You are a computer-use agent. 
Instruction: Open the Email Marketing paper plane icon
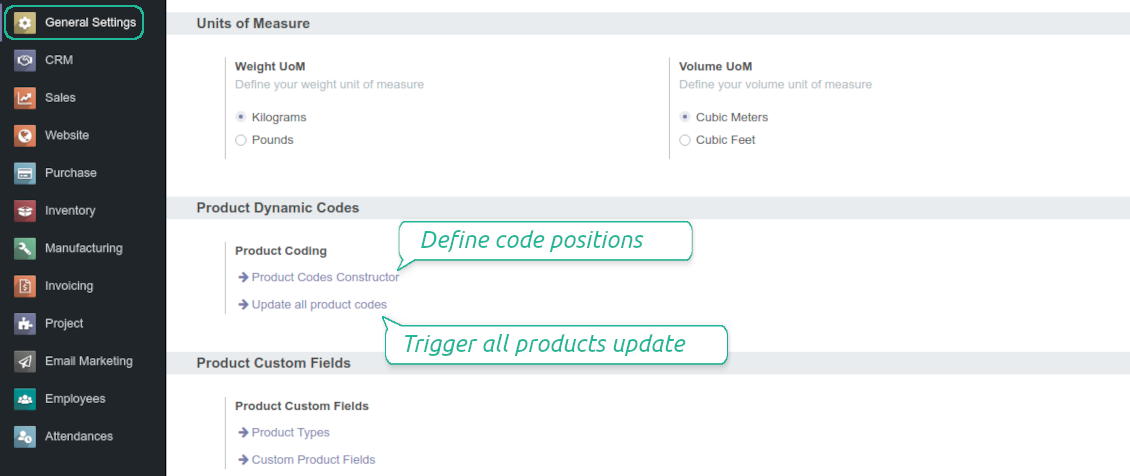pyautogui.click(x=26, y=361)
